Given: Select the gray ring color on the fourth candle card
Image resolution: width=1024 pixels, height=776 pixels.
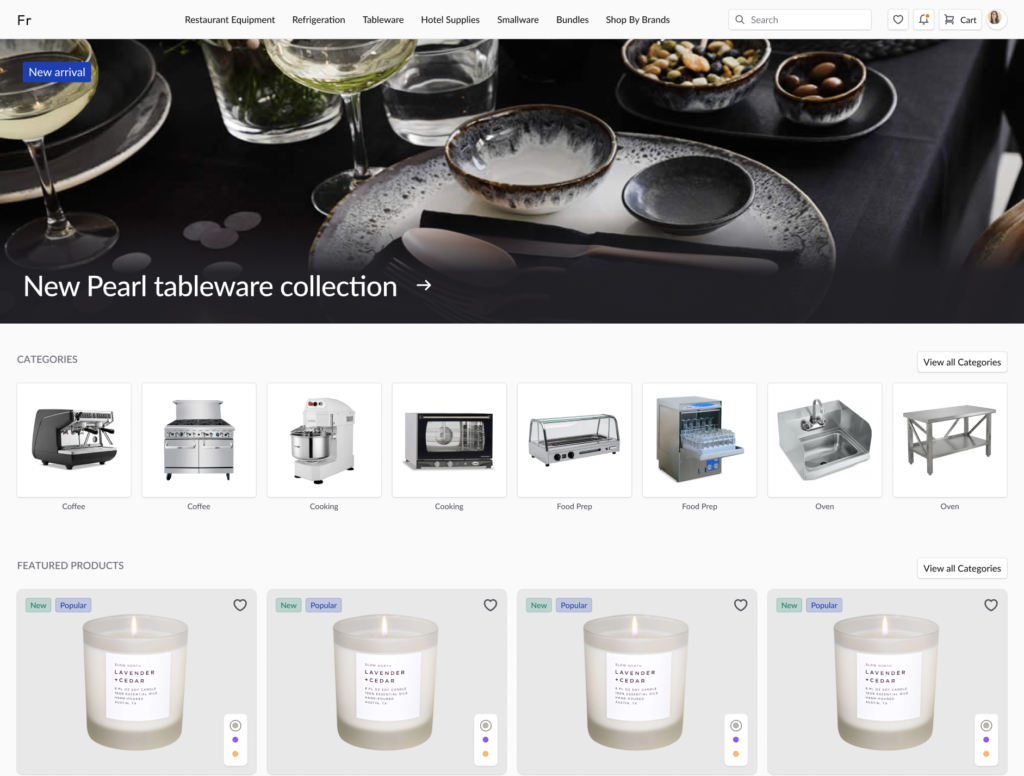Looking at the screenshot, I should (x=987, y=726).
